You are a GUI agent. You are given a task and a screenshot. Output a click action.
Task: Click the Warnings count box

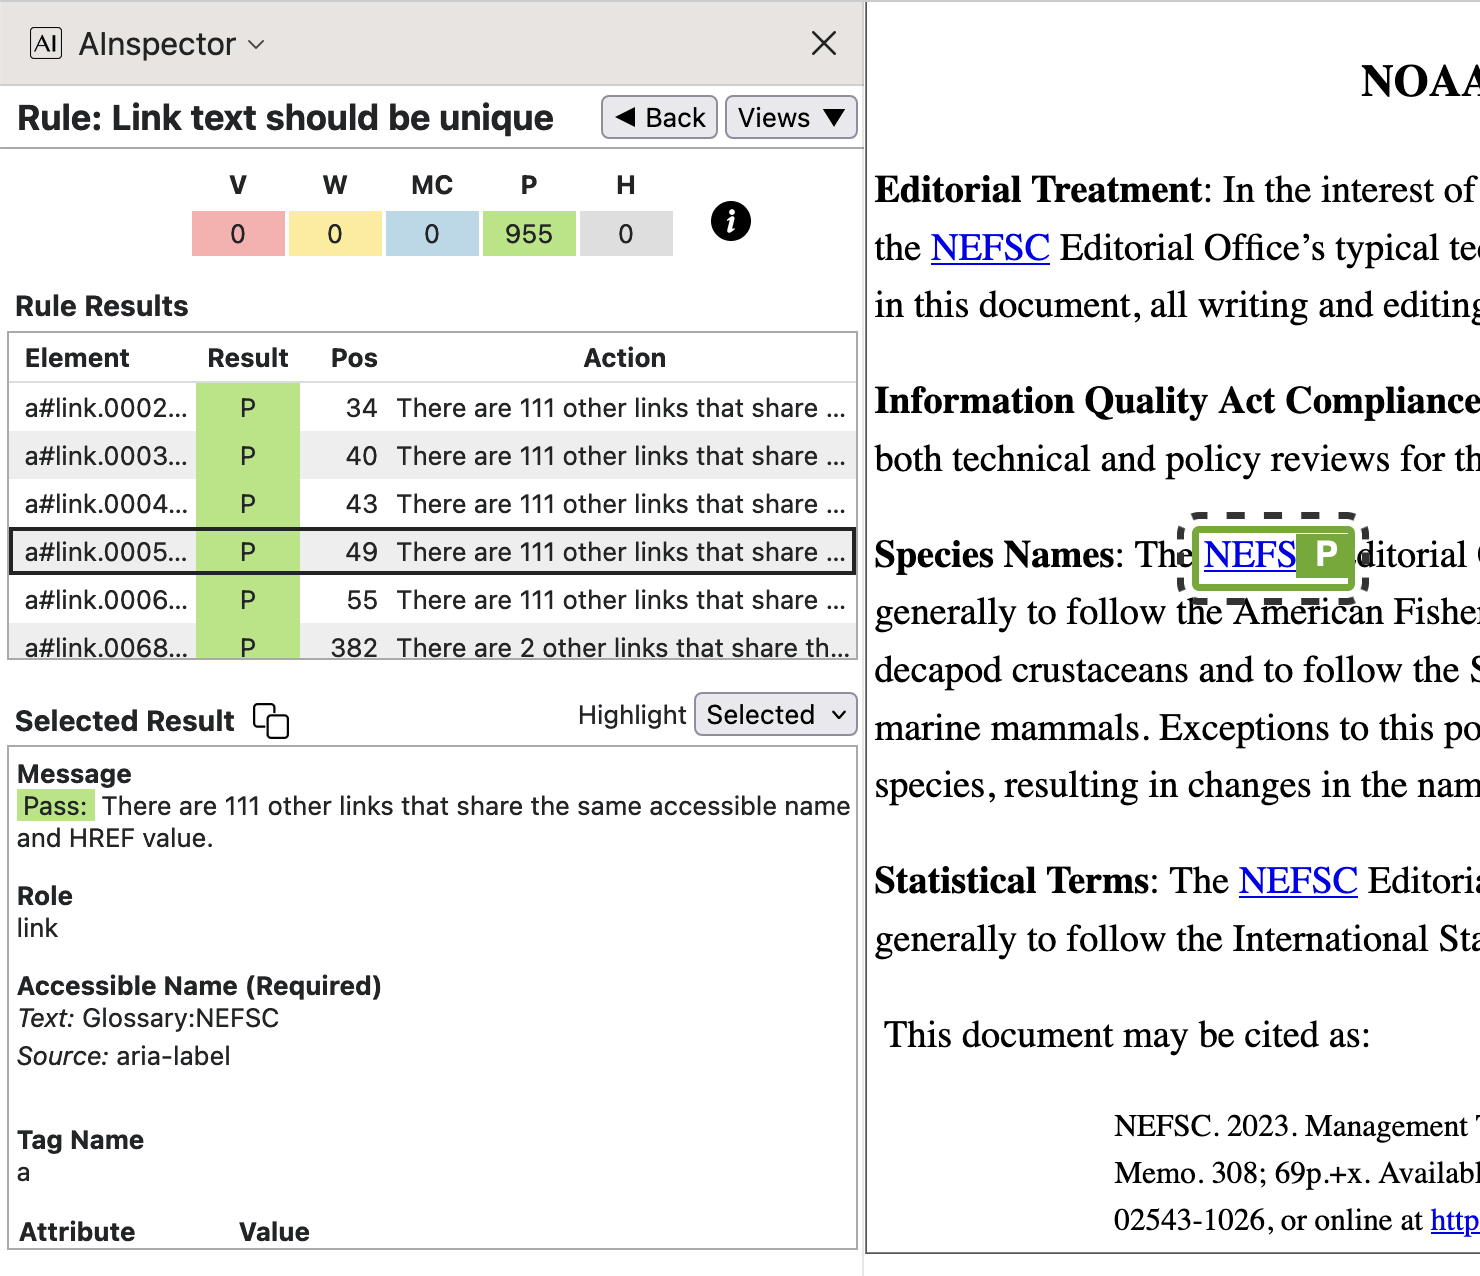[x=334, y=234]
